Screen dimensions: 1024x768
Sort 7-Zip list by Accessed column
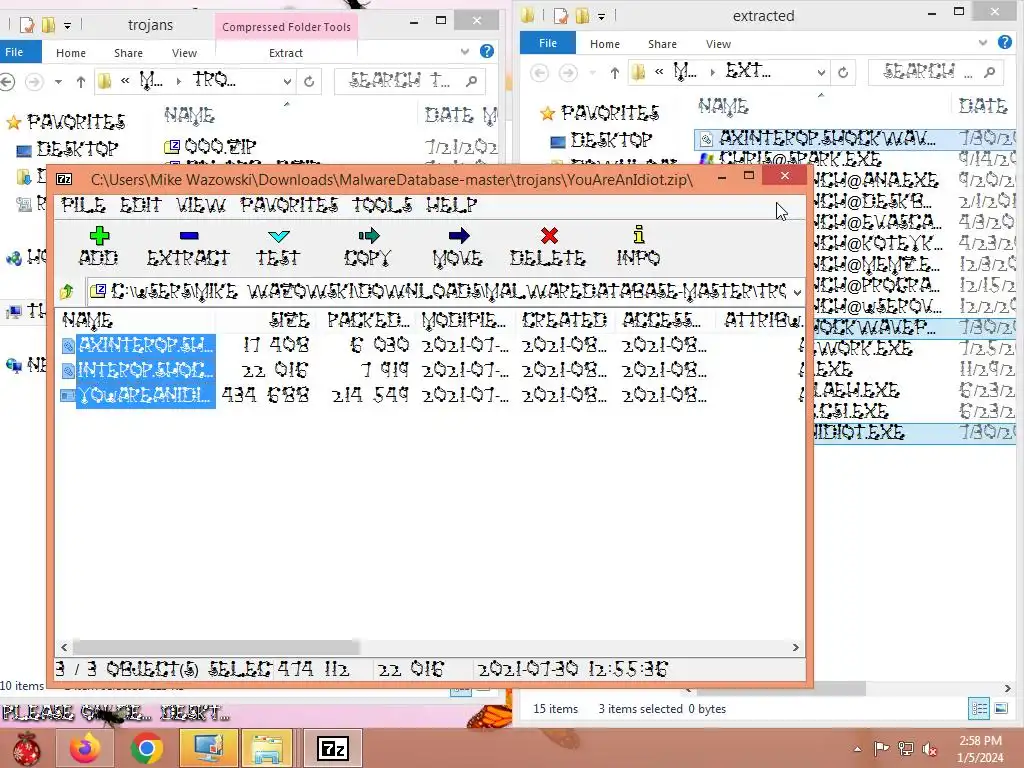(662, 320)
